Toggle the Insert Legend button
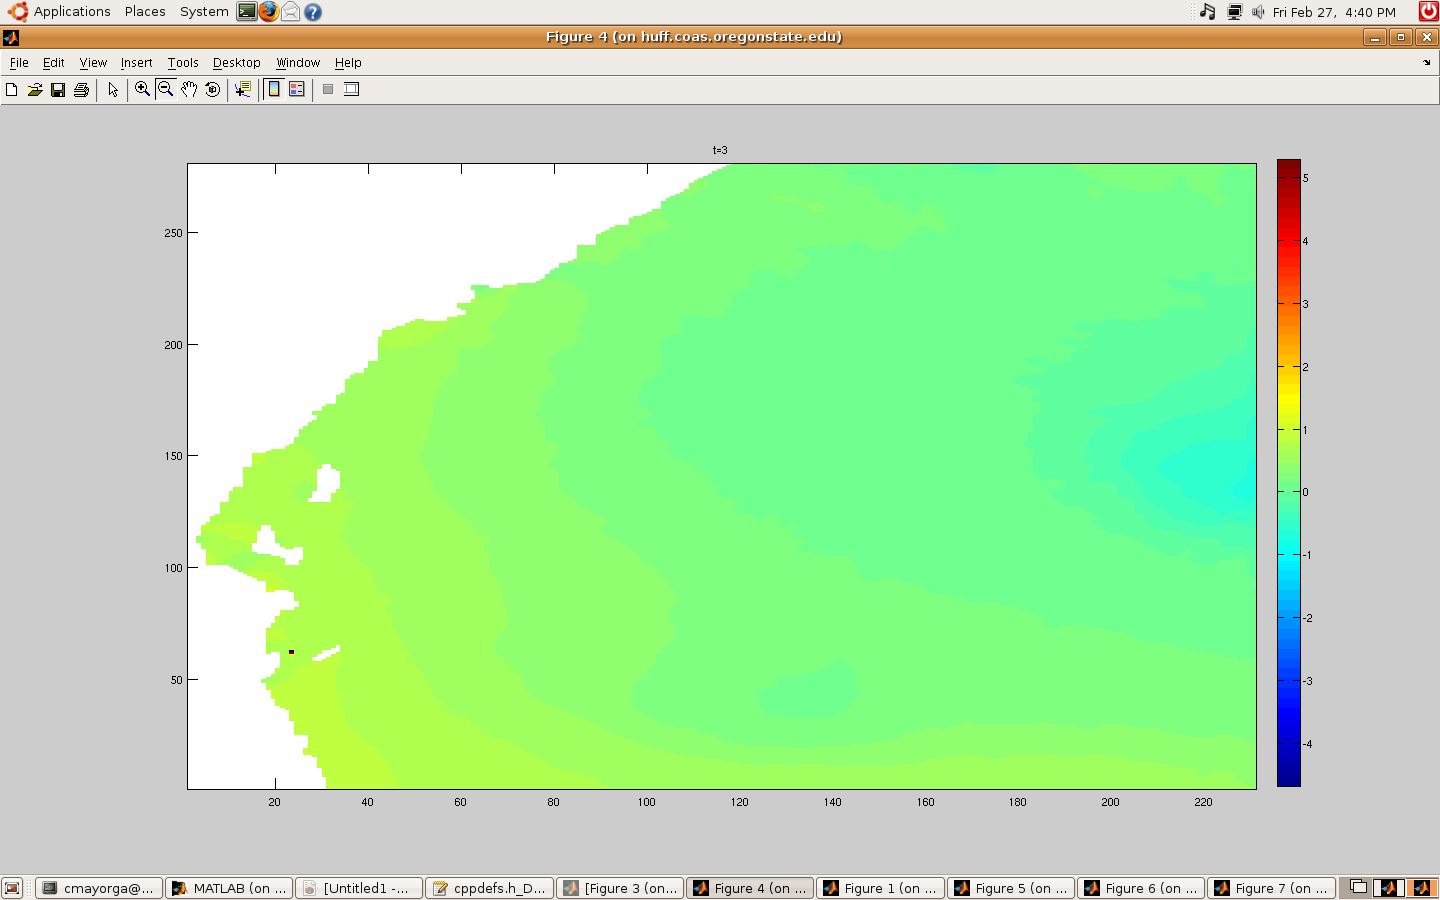Image resolution: width=1440 pixels, height=900 pixels. point(297,89)
